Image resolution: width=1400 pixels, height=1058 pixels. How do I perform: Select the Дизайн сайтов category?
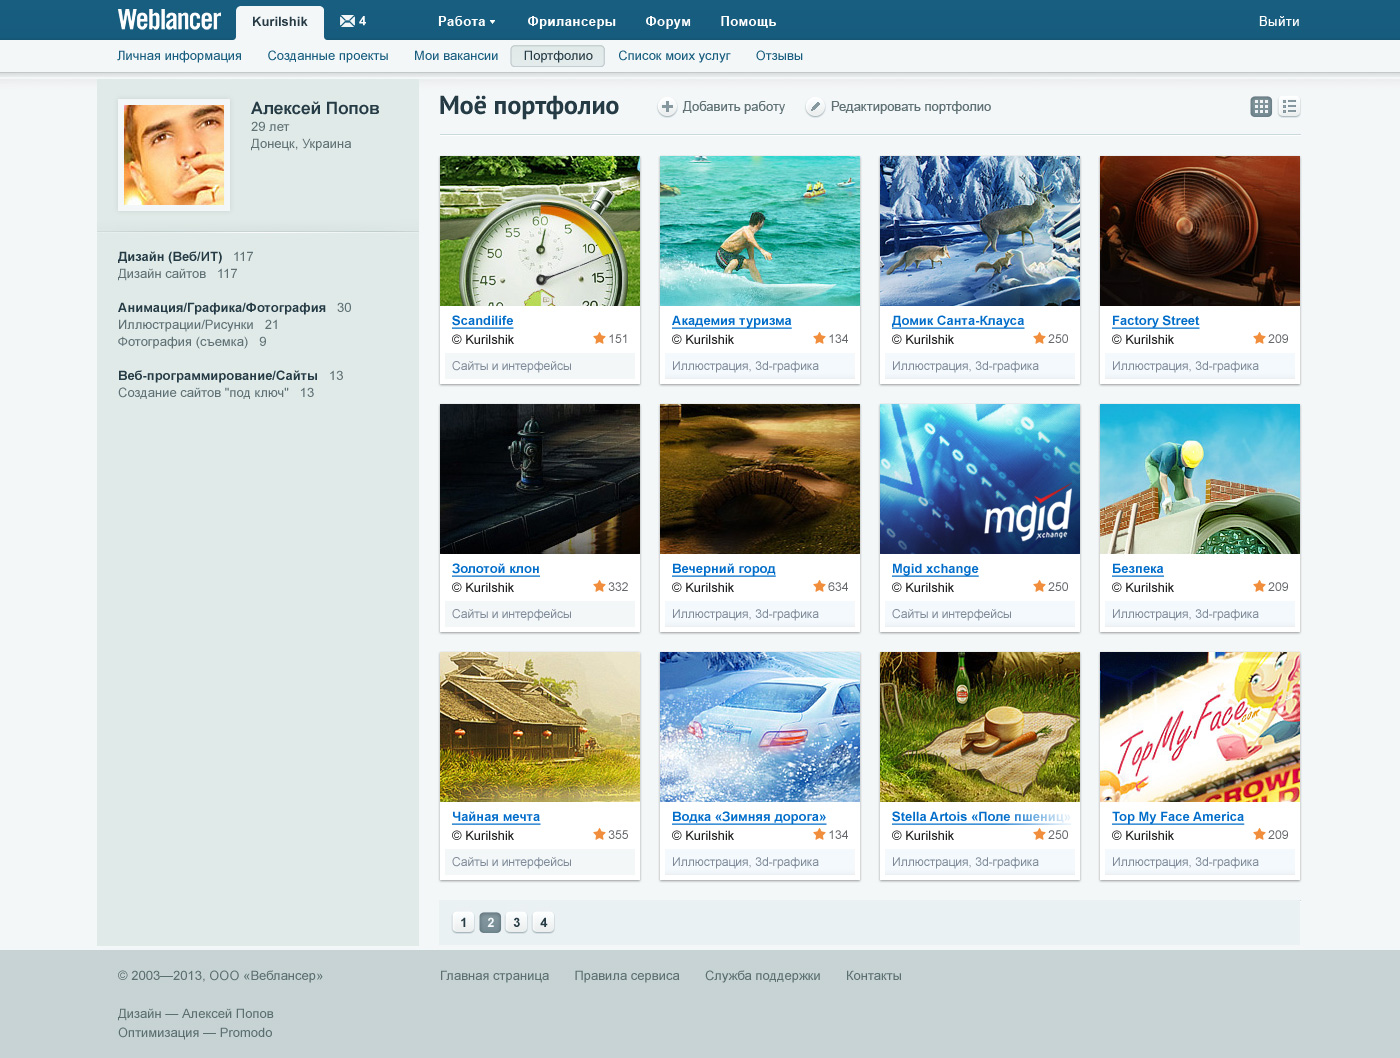coord(162,274)
